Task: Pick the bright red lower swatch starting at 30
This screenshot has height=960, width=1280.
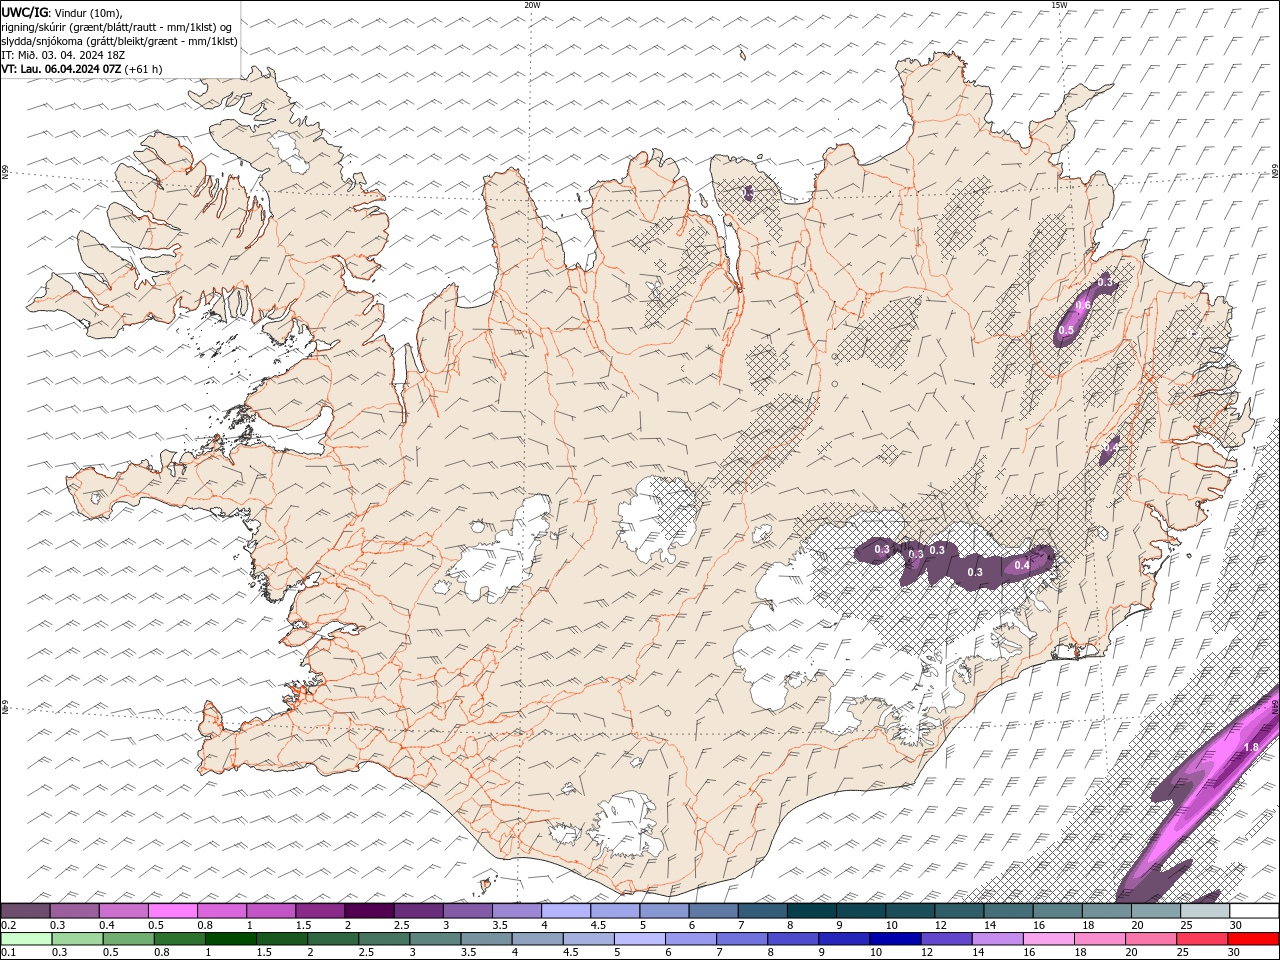Action: [x=1253, y=939]
